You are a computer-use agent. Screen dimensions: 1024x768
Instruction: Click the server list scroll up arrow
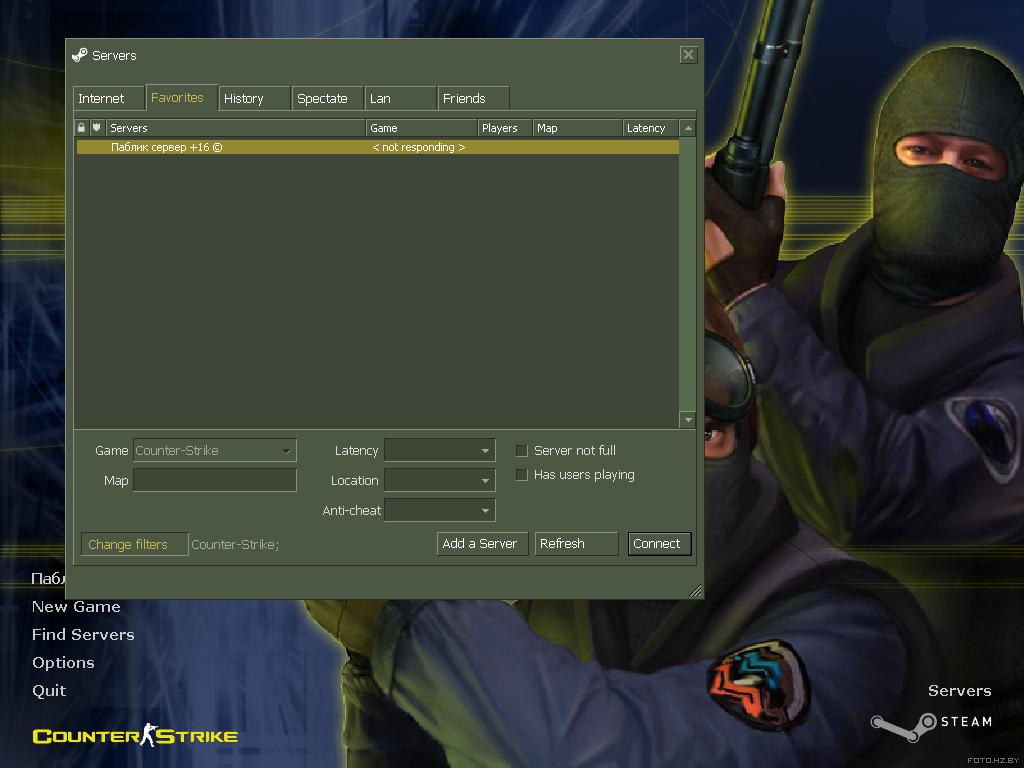click(x=688, y=128)
